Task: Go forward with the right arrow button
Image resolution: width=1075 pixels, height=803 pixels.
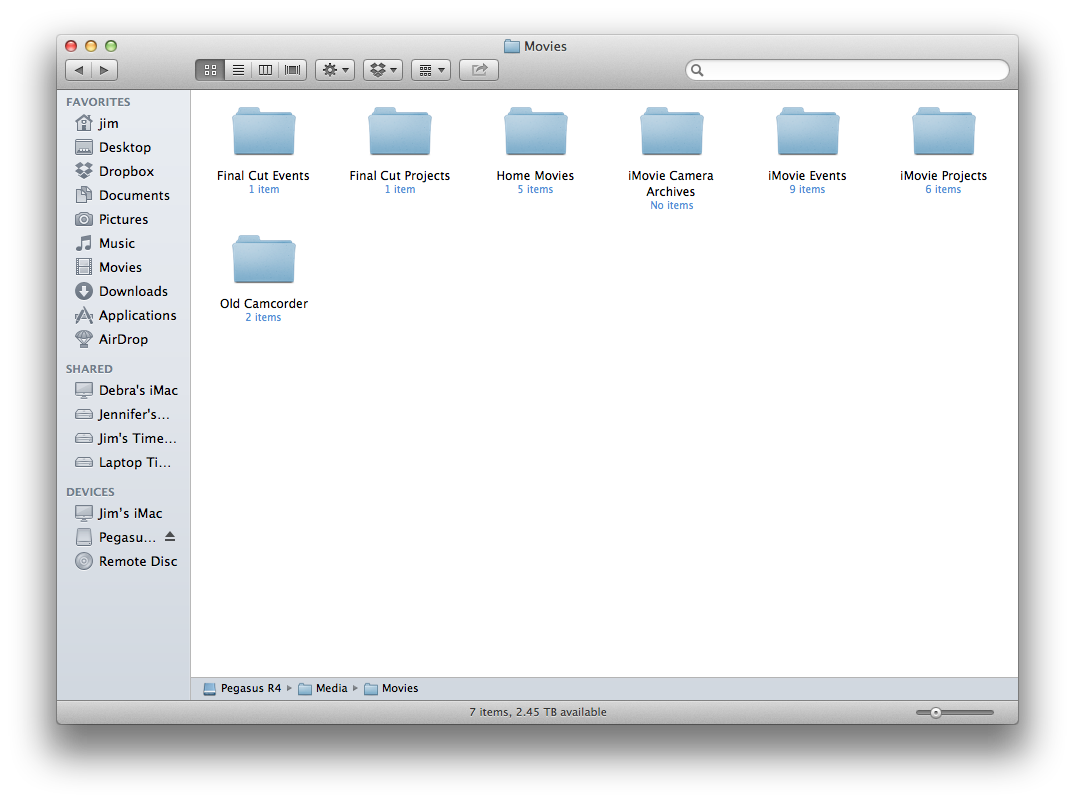Action: click(x=104, y=70)
